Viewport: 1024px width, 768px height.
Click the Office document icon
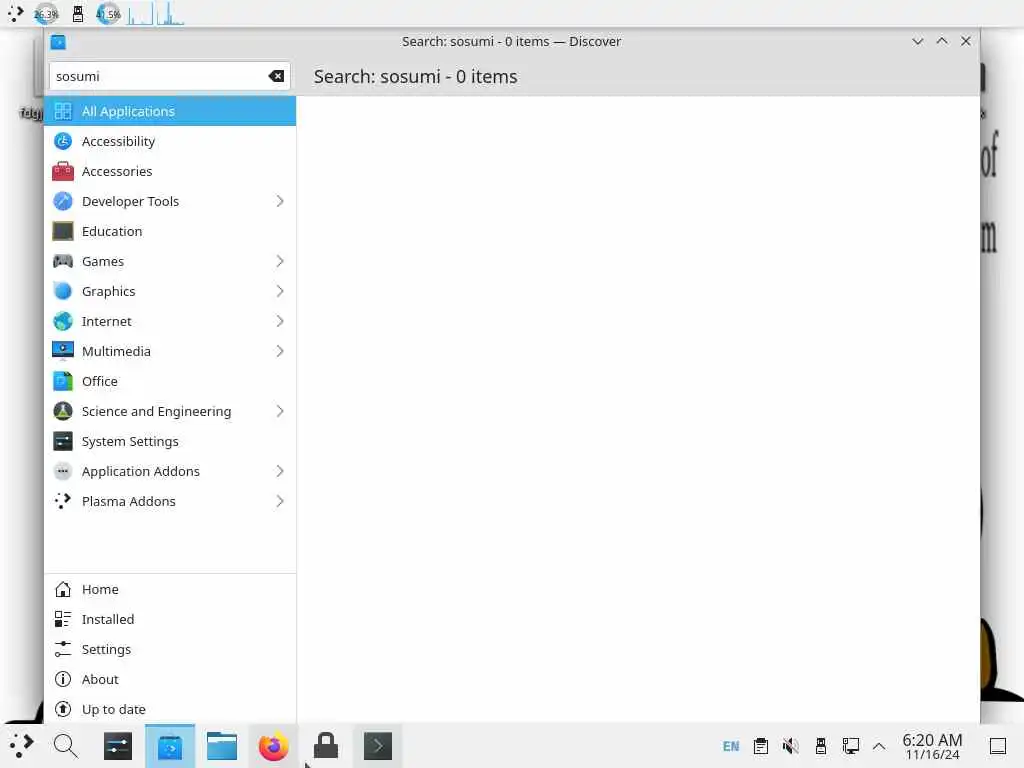(63, 381)
